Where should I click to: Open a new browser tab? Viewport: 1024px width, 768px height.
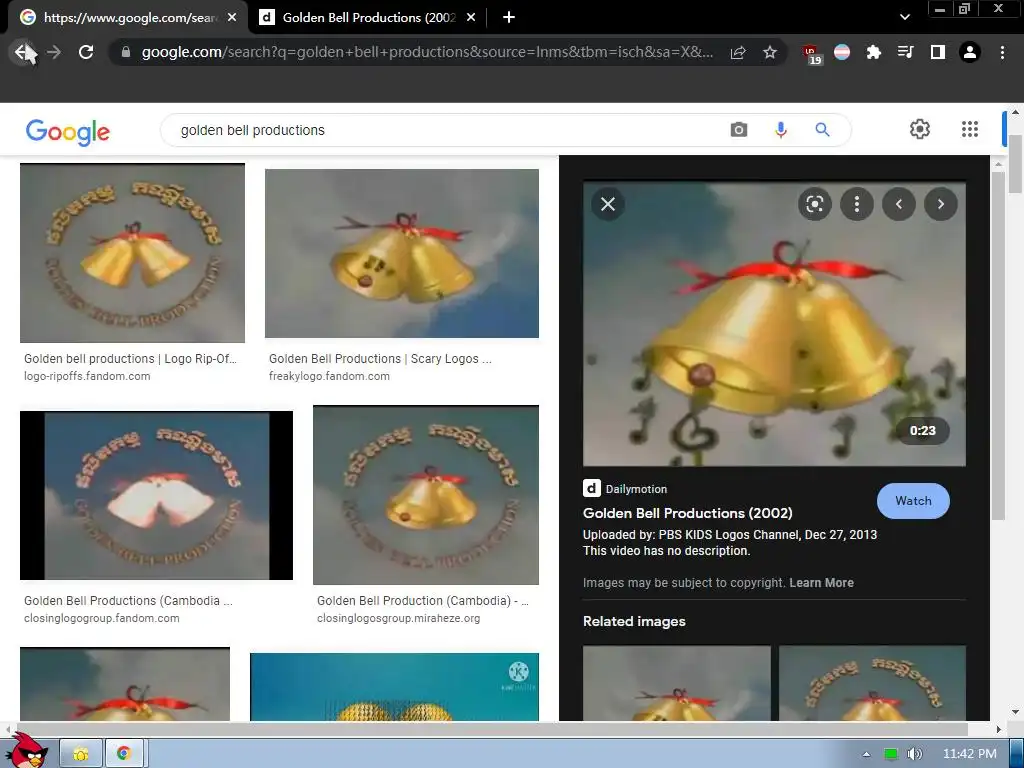click(509, 18)
